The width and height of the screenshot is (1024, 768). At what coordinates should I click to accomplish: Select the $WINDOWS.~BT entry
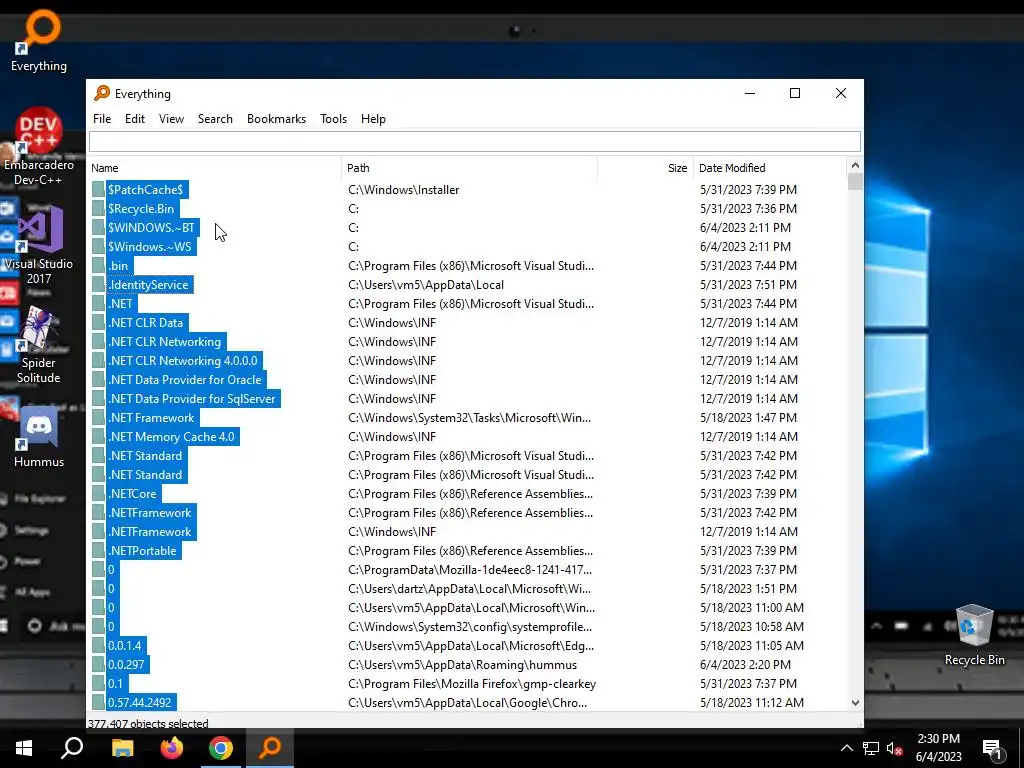tap(151, 228)
